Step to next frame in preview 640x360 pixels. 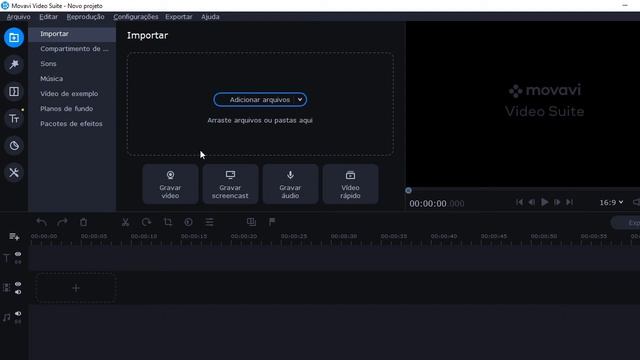pyautogui.click(x=557, y=202)
